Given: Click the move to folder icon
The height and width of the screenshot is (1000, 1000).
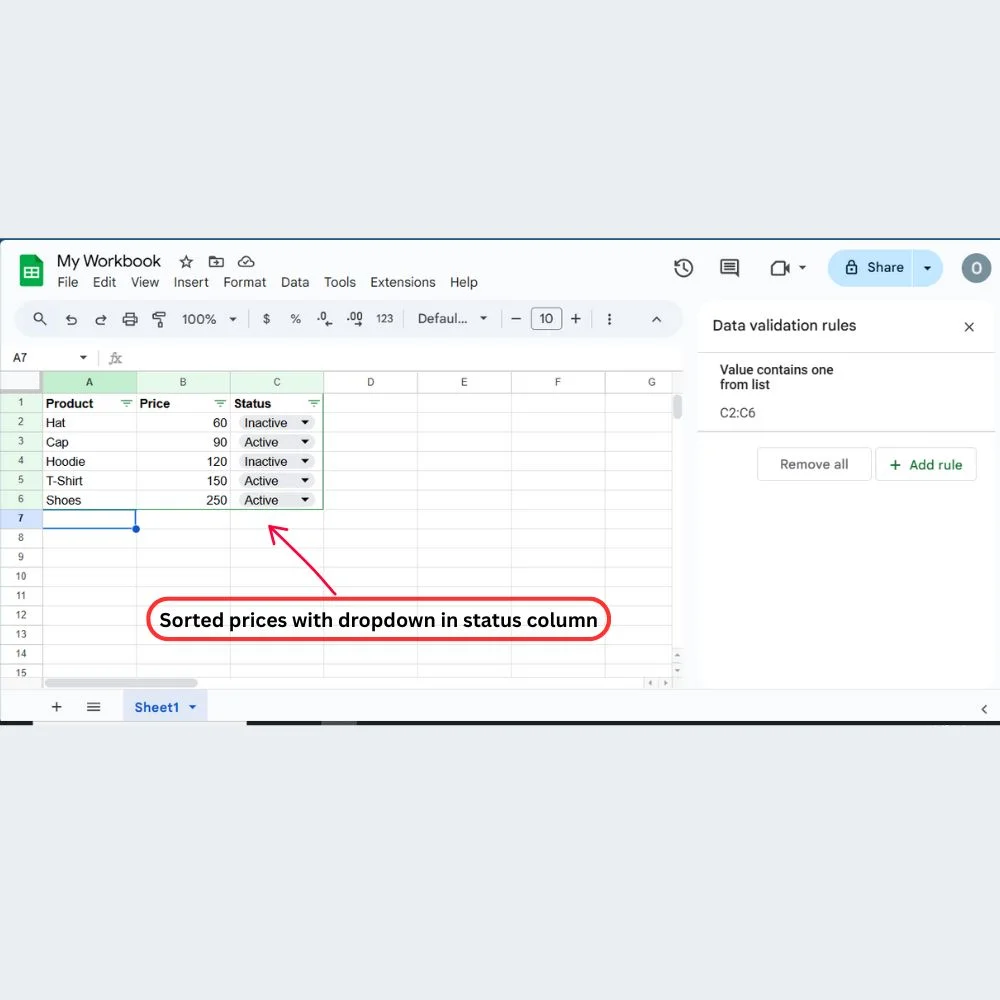Looking at the screenshot, I should [x=216, y=261].
